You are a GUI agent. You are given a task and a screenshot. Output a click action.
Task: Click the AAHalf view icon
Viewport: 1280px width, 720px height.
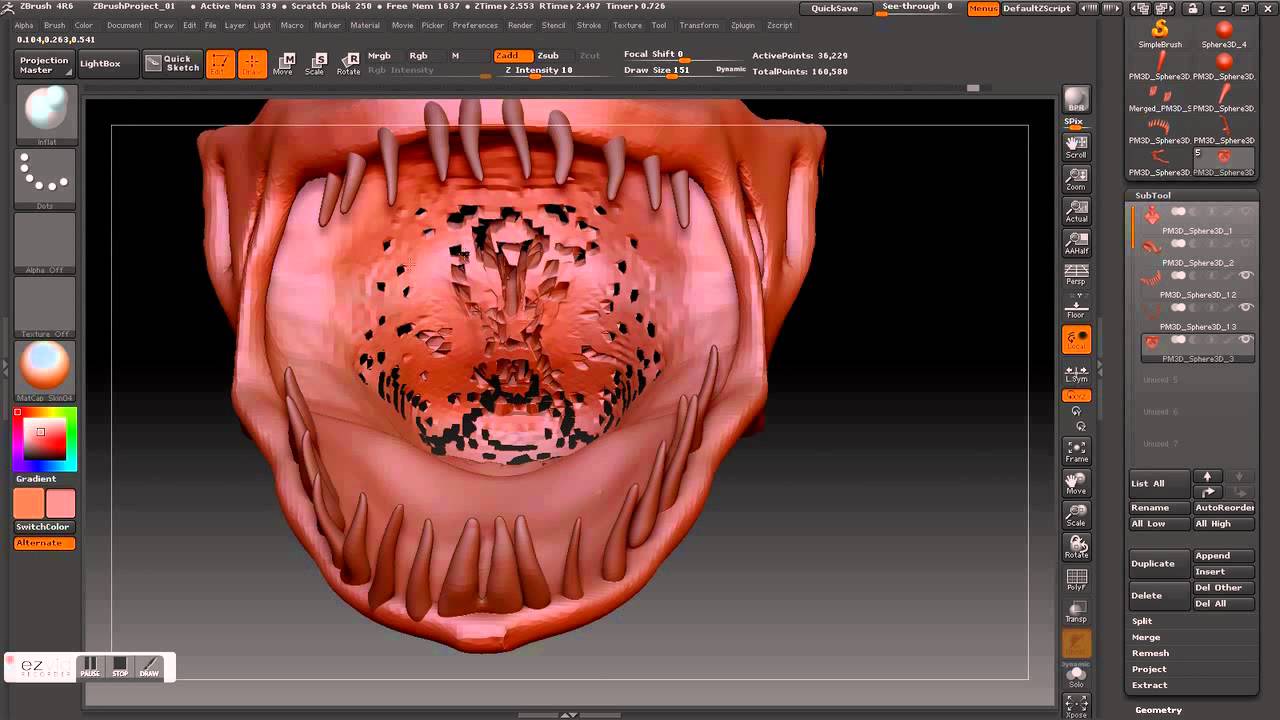tap(1076, 244)
